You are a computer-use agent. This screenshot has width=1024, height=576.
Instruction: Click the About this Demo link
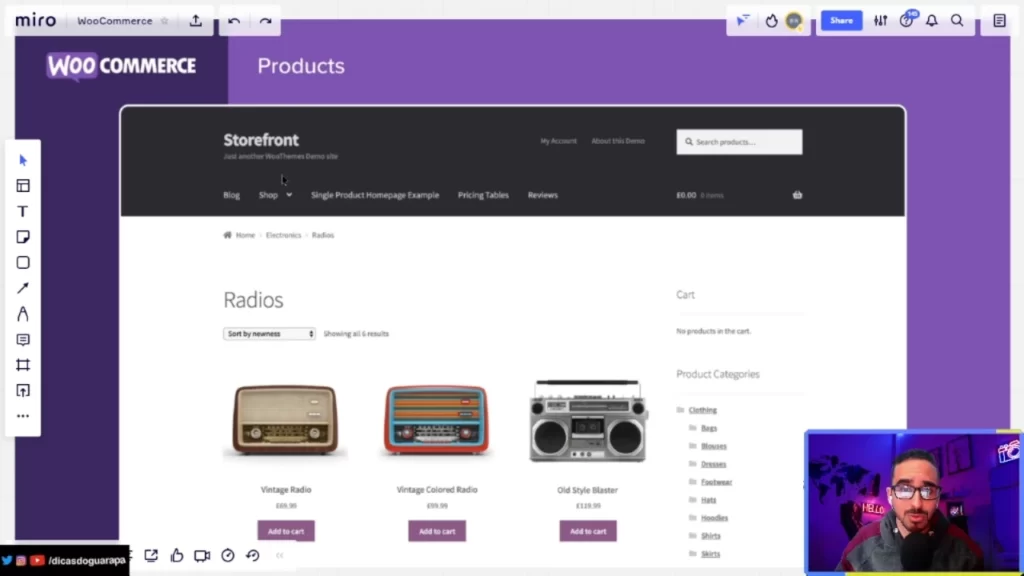[618, 141]
